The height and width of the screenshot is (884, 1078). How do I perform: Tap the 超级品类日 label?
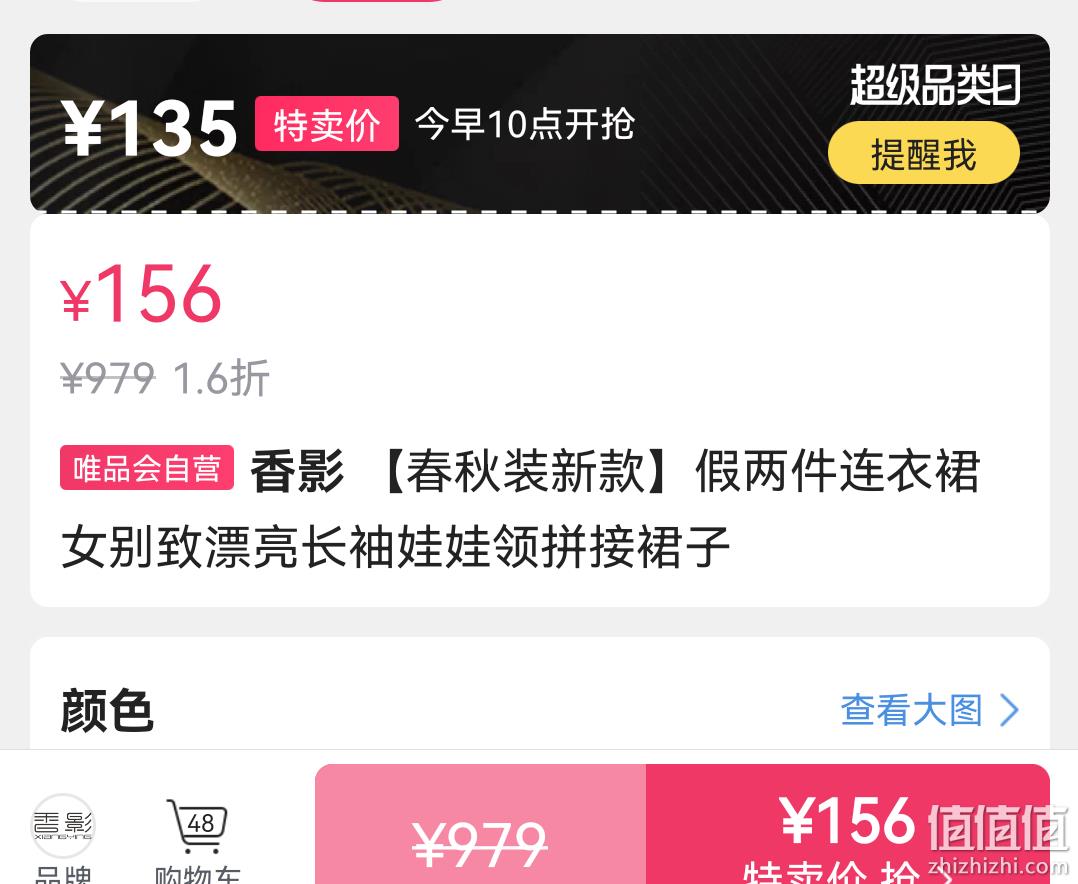935,85
